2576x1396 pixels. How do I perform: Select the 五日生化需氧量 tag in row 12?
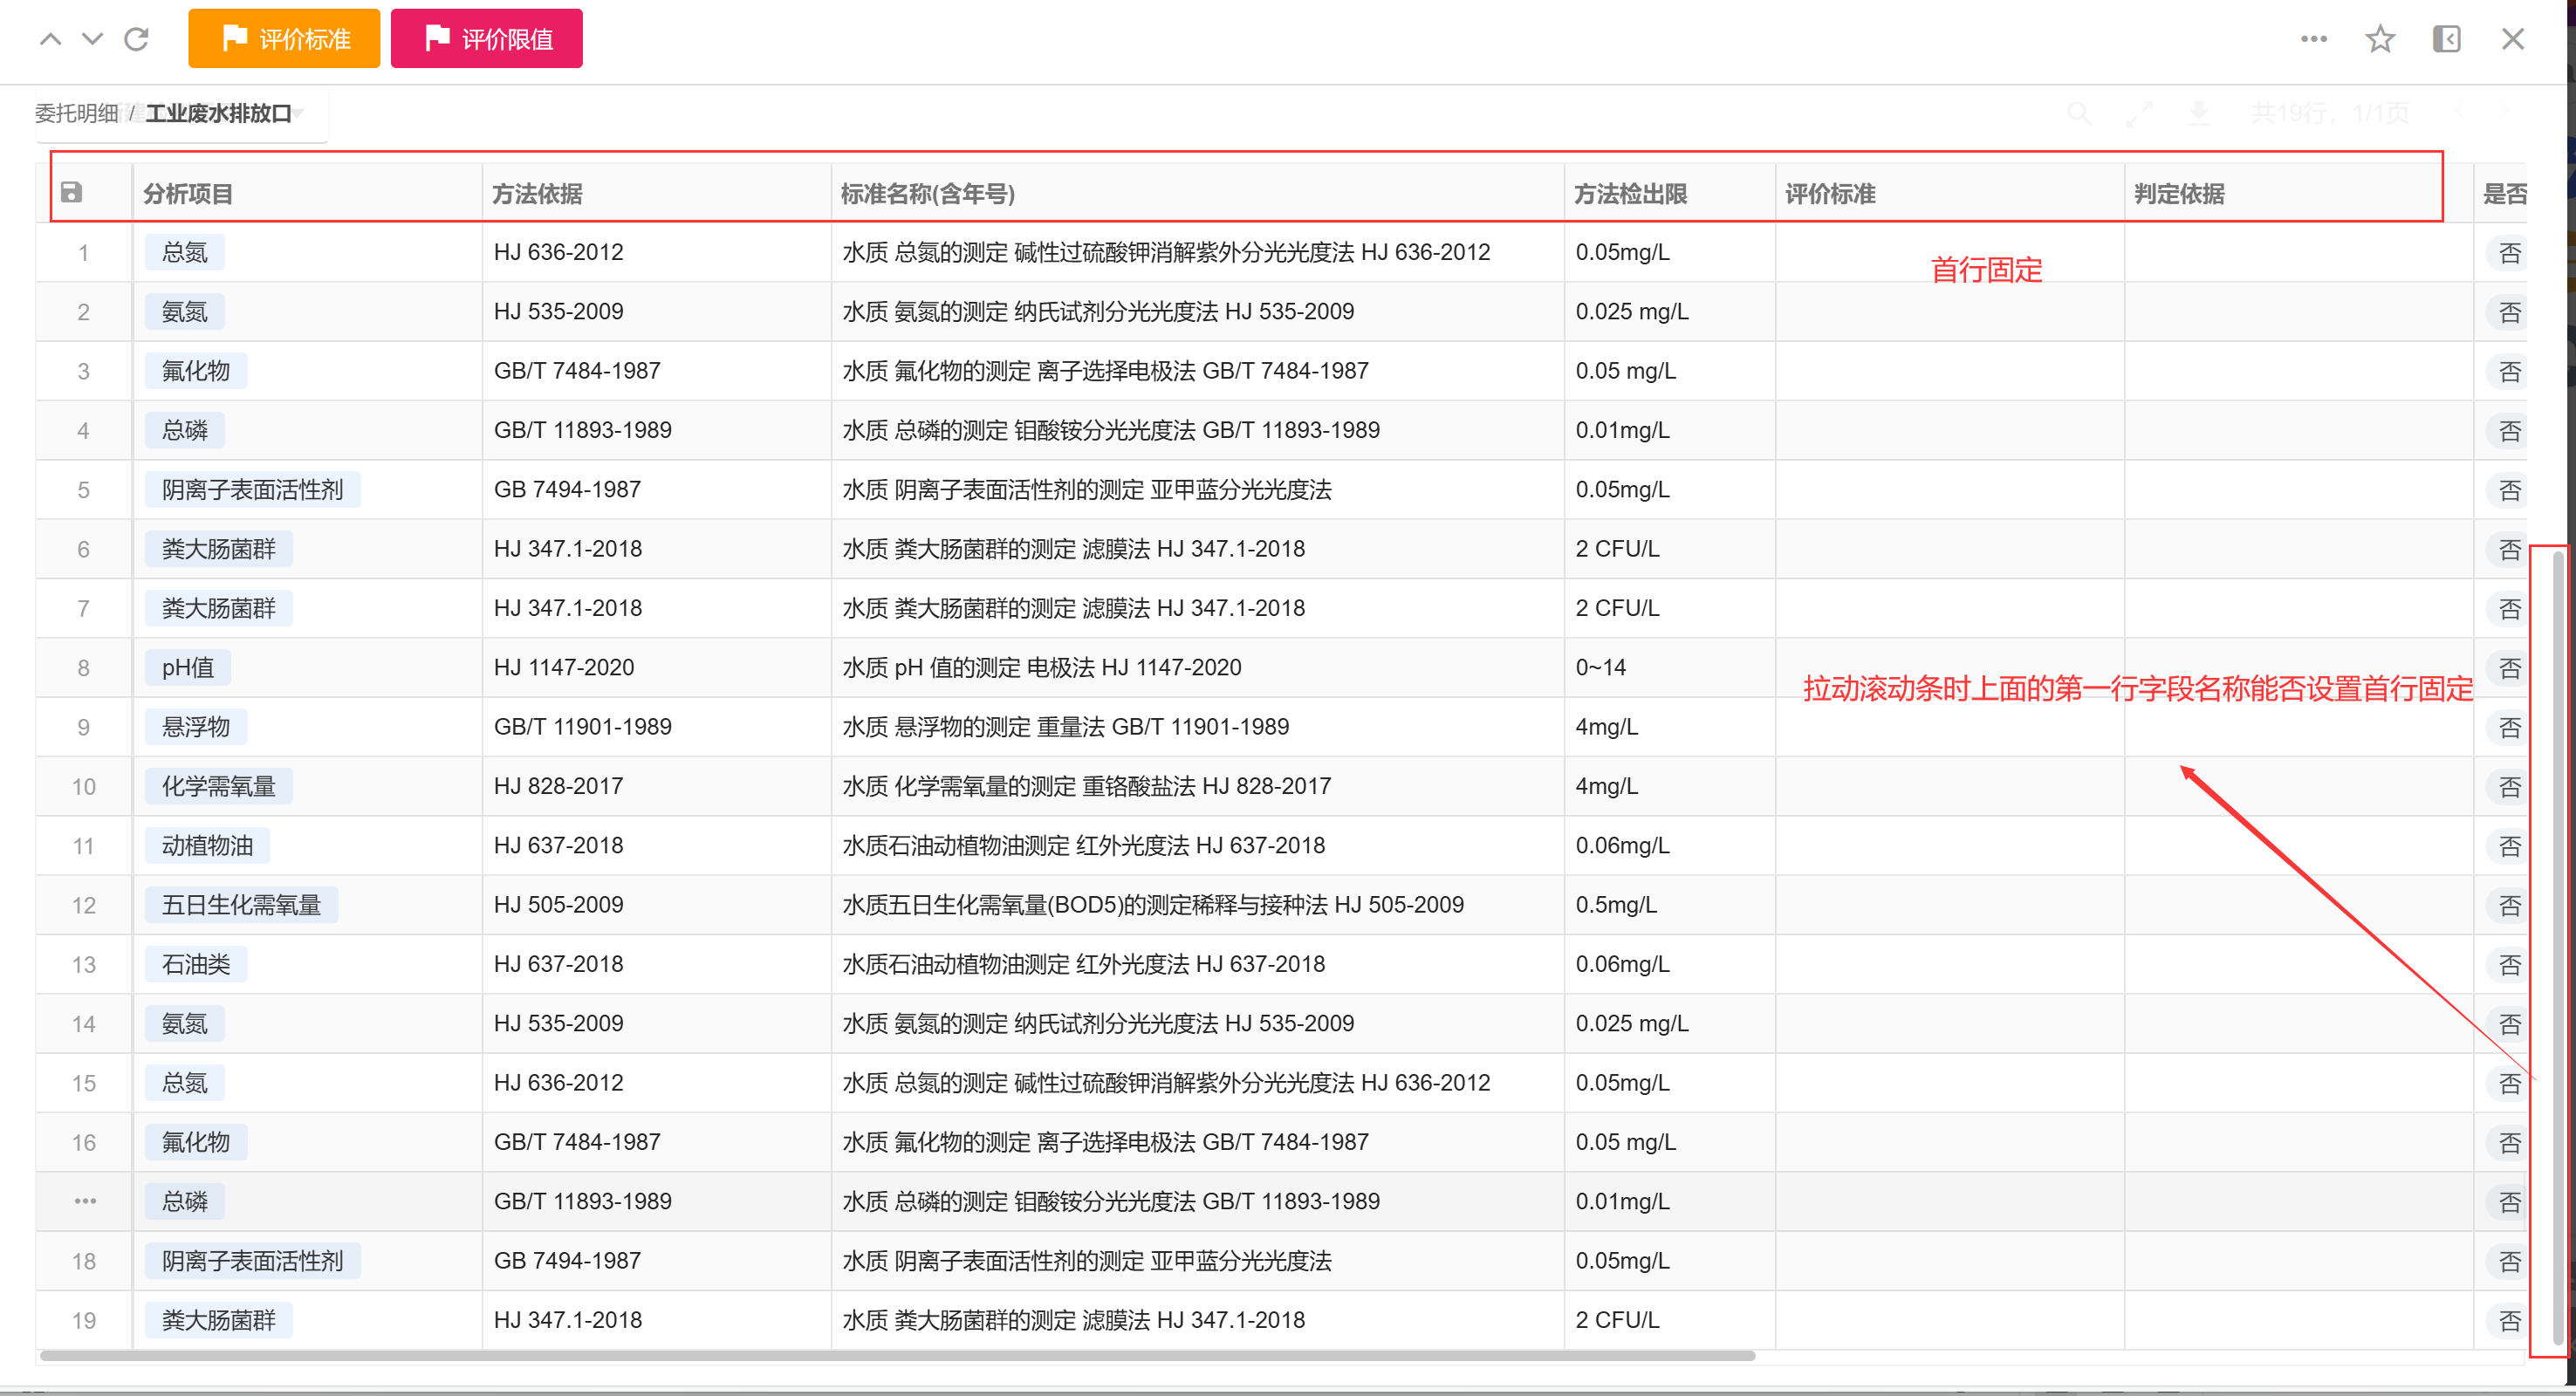(x=241, y=905)
